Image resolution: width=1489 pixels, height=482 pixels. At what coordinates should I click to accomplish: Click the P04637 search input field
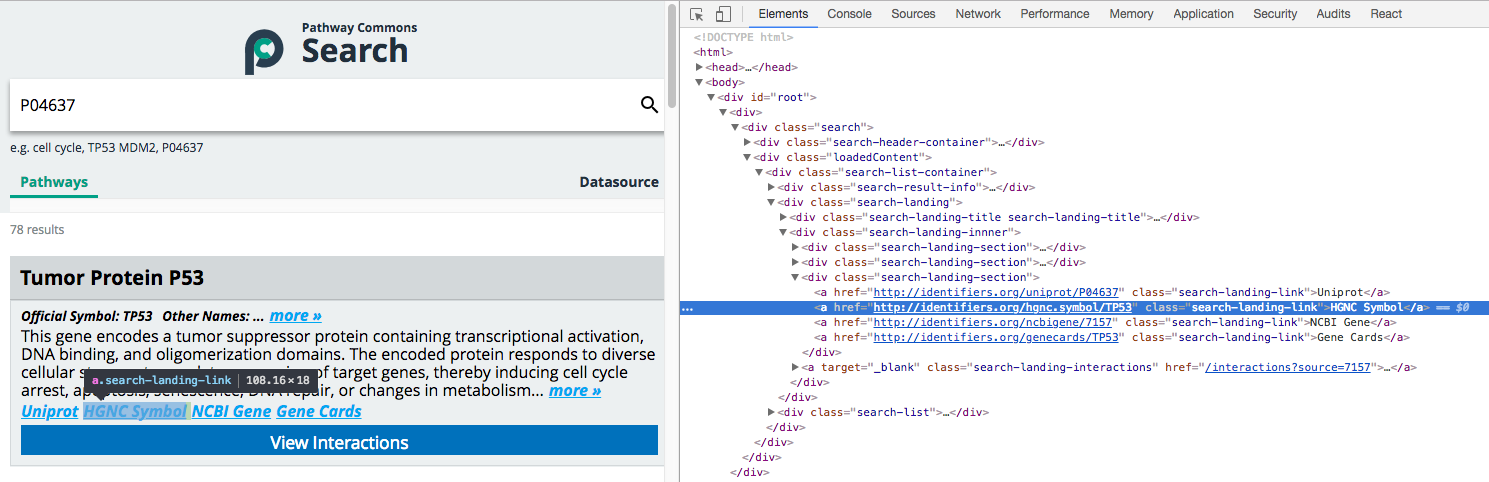(x=320, y=105)
